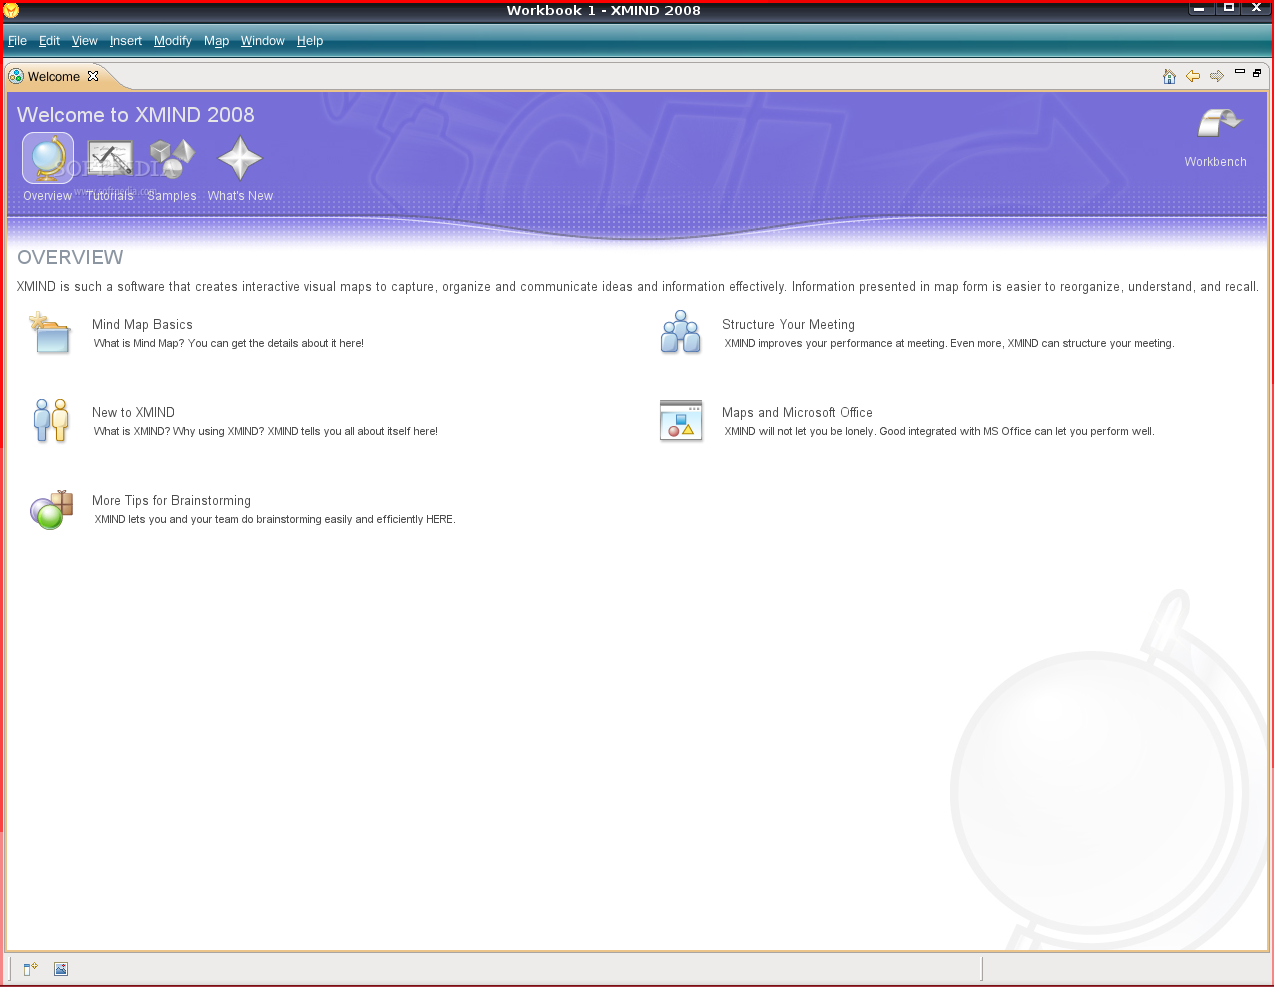Click the 'What is Mind Map?' description text
1274x987 pixels.
229,343
